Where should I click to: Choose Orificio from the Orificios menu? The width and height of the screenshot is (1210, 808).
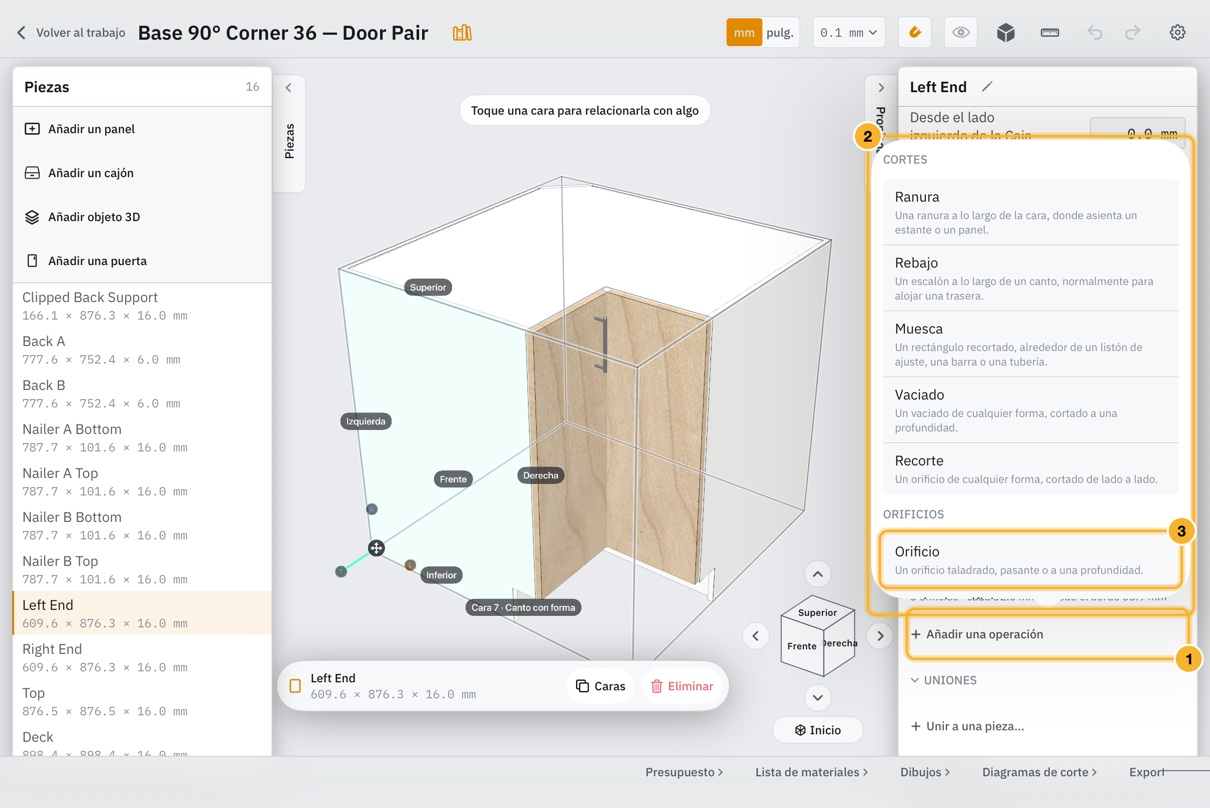pyautogui.click(x=1030, y=560)
